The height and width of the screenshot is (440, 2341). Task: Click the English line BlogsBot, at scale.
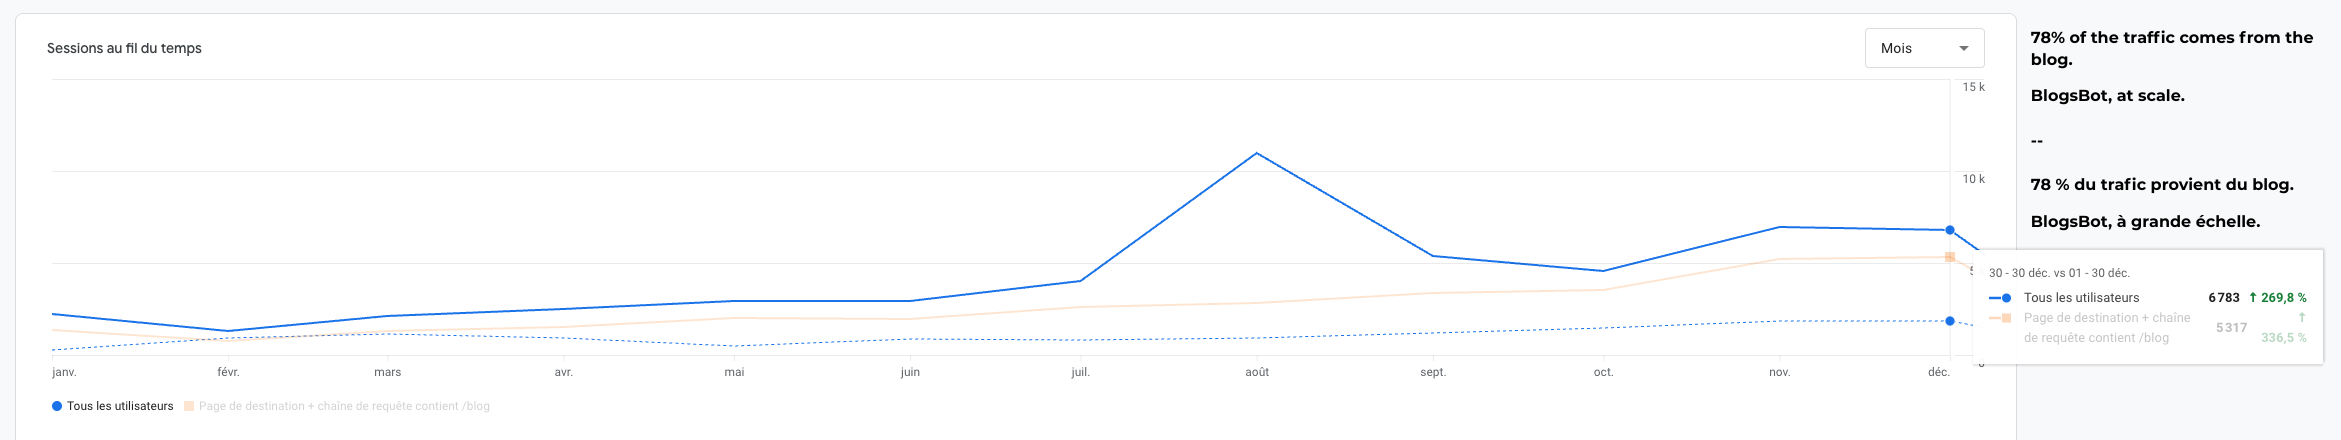tap(2107, 96)
